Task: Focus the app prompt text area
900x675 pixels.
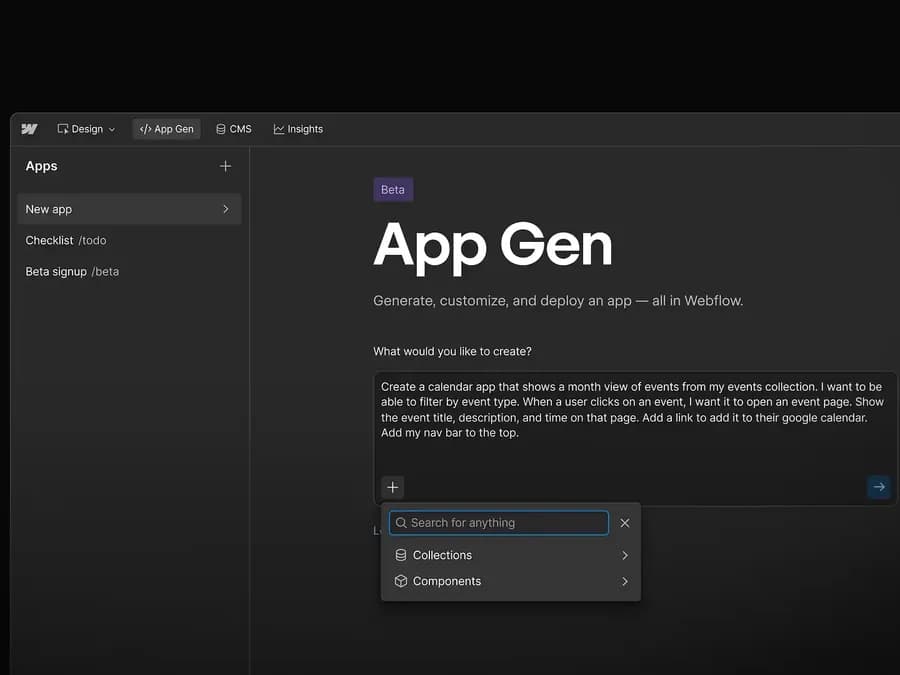Action: (635, 438)
